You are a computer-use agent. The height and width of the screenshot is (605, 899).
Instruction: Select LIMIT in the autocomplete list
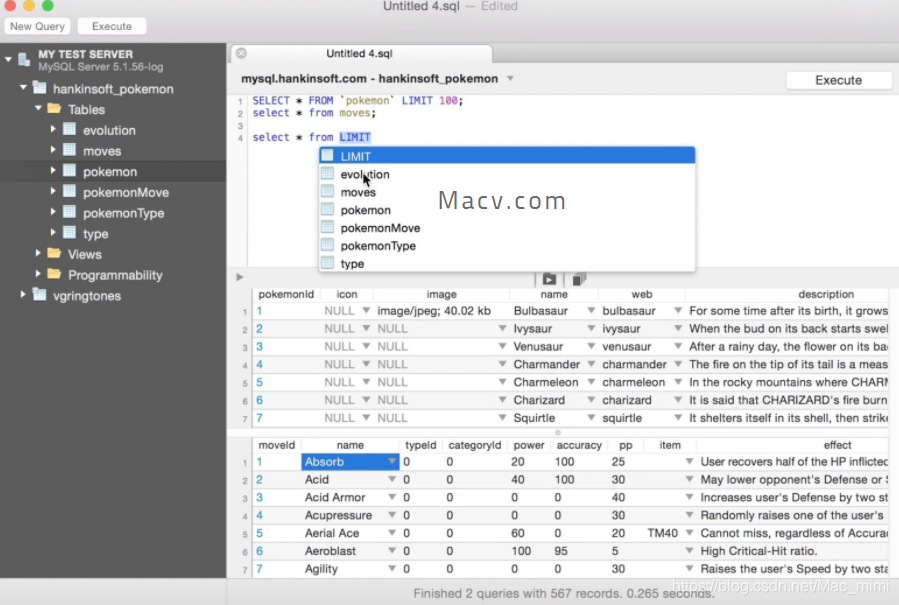[507, 155]
